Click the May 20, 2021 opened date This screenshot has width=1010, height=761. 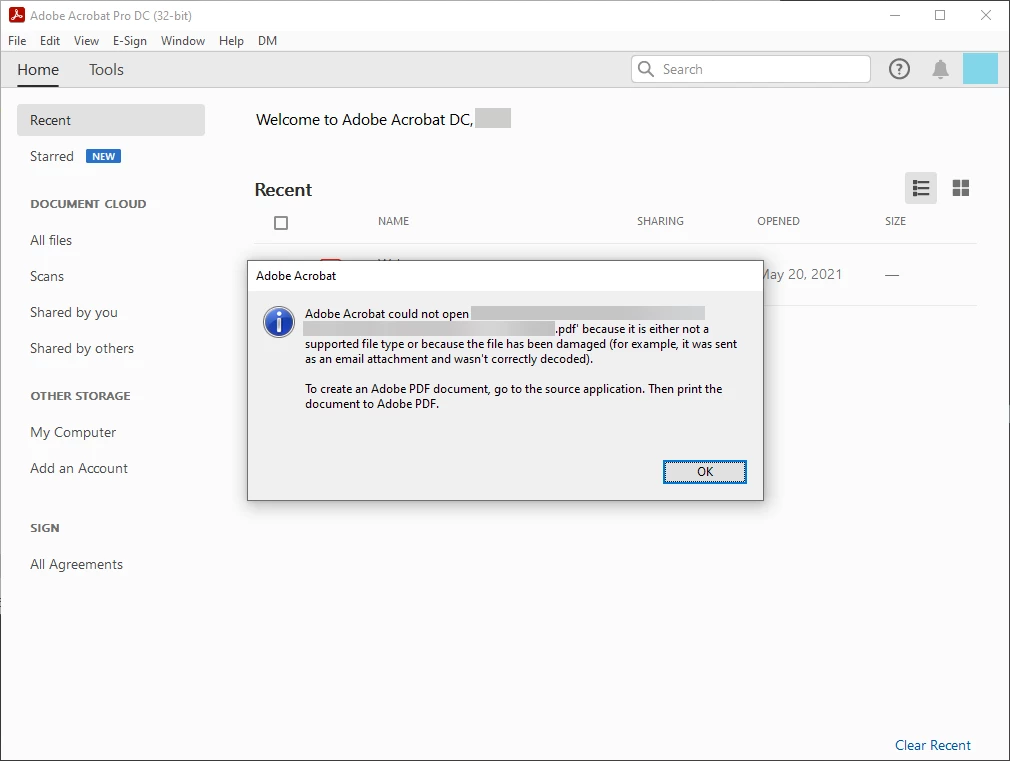pos(803,275)
